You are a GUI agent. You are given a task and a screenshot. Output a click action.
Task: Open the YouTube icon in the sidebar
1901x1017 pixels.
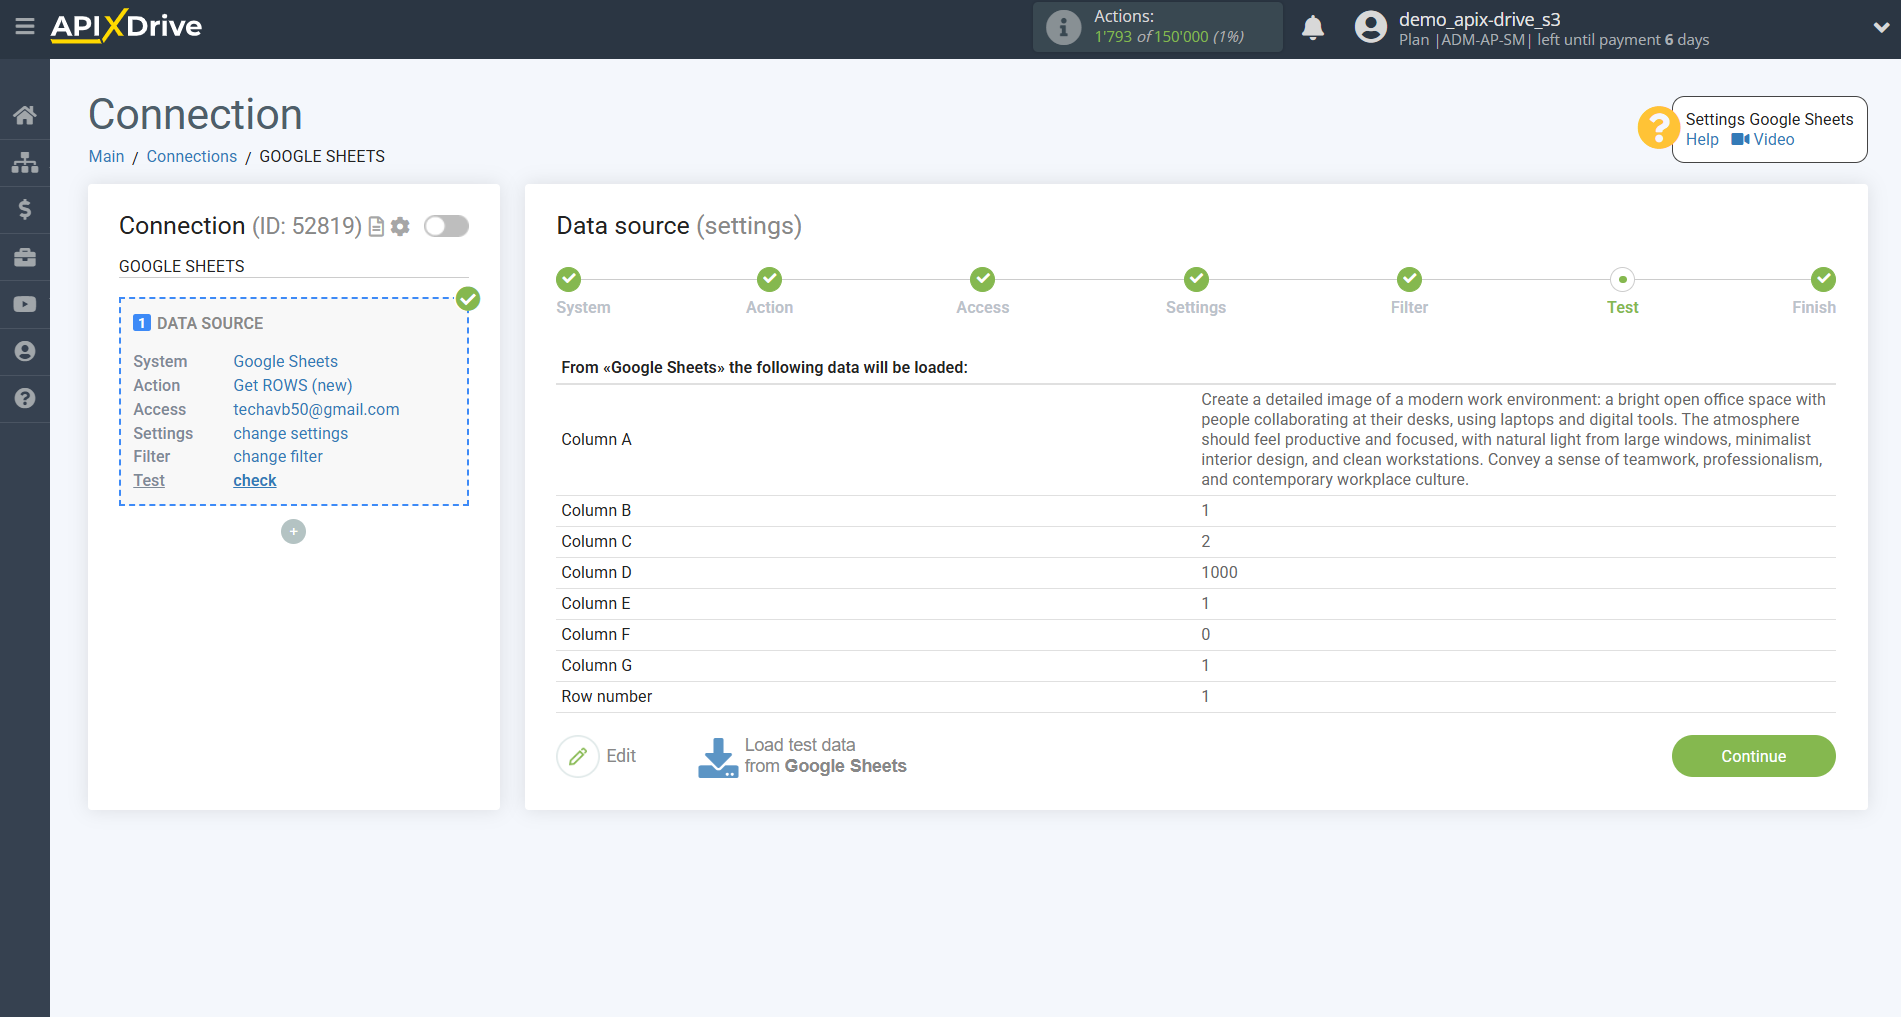(25, 303)
